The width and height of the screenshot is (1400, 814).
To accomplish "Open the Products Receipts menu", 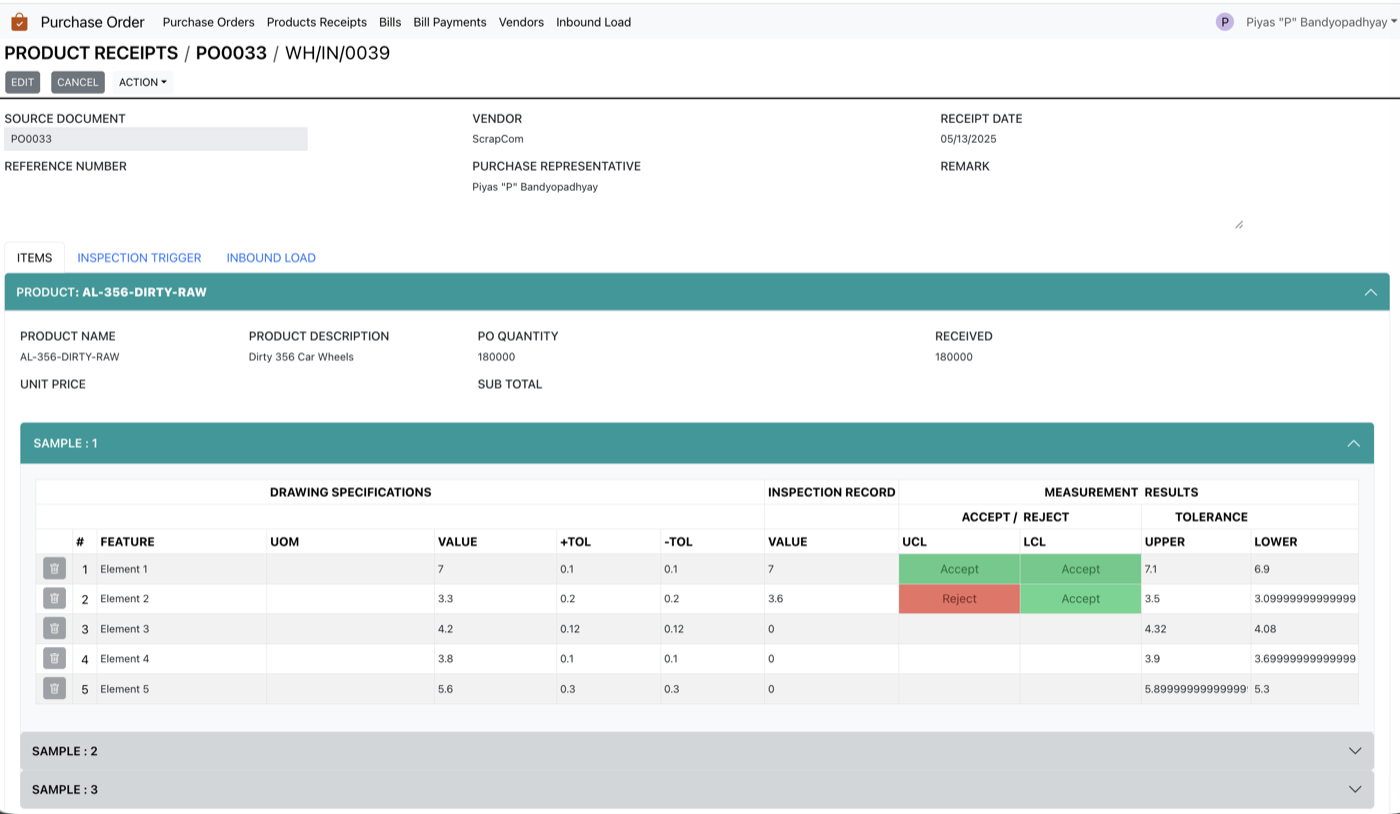I will click(x=316, y=22).
